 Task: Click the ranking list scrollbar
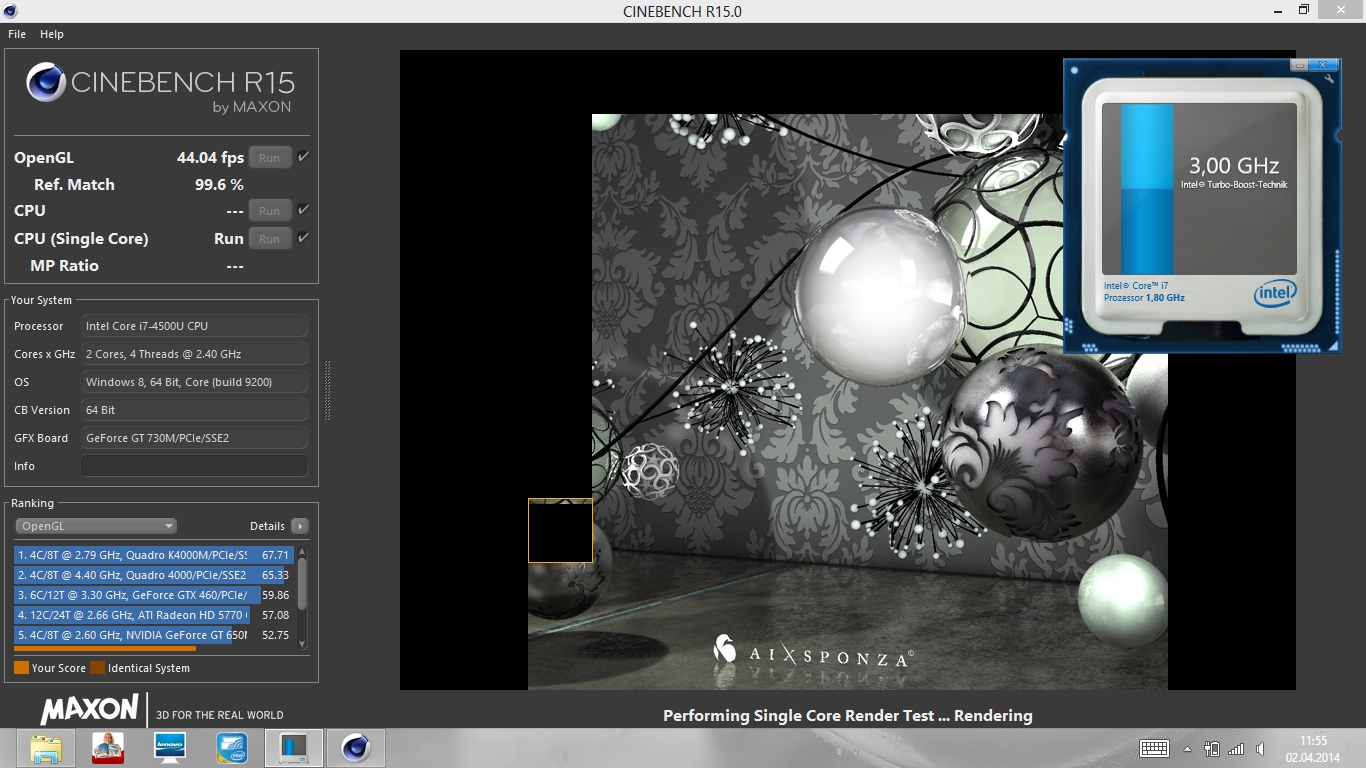coord(302,583)
